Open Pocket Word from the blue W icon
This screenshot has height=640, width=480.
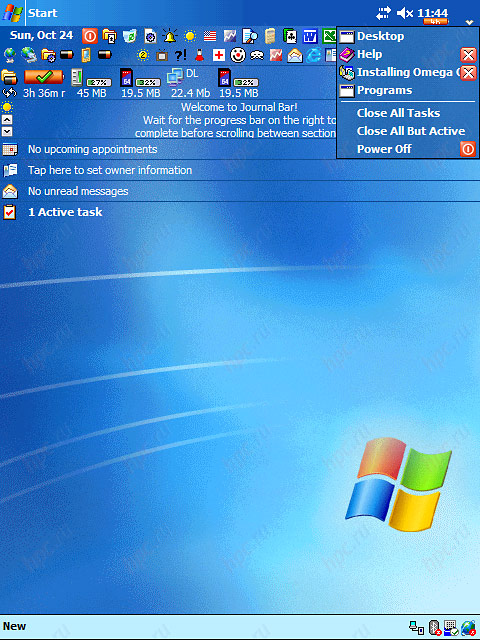tap(310, 36)
